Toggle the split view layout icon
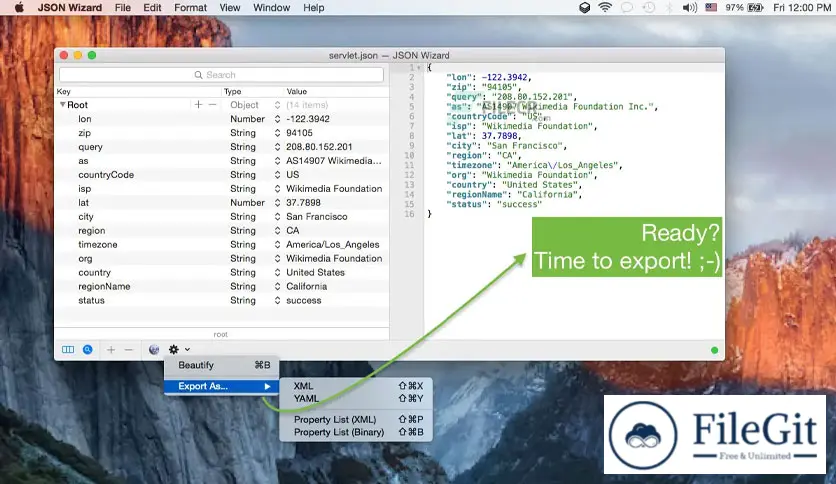This screenshot has height=484, width=836. click(x=68, y=350)
